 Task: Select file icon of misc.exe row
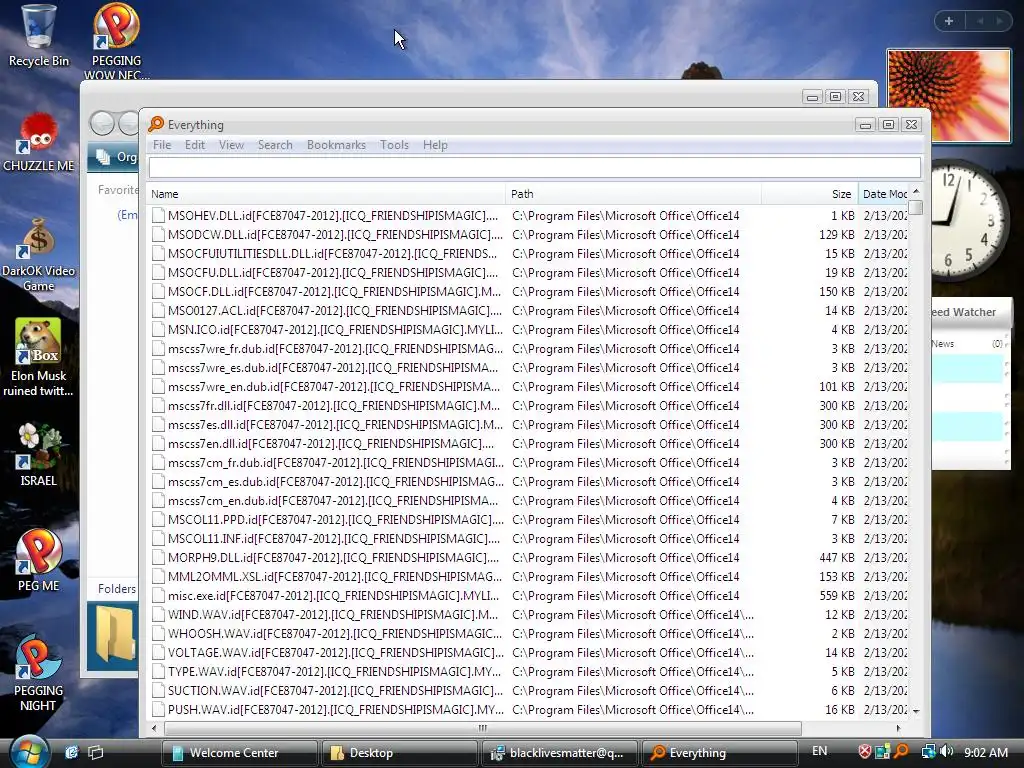(158, 596)
